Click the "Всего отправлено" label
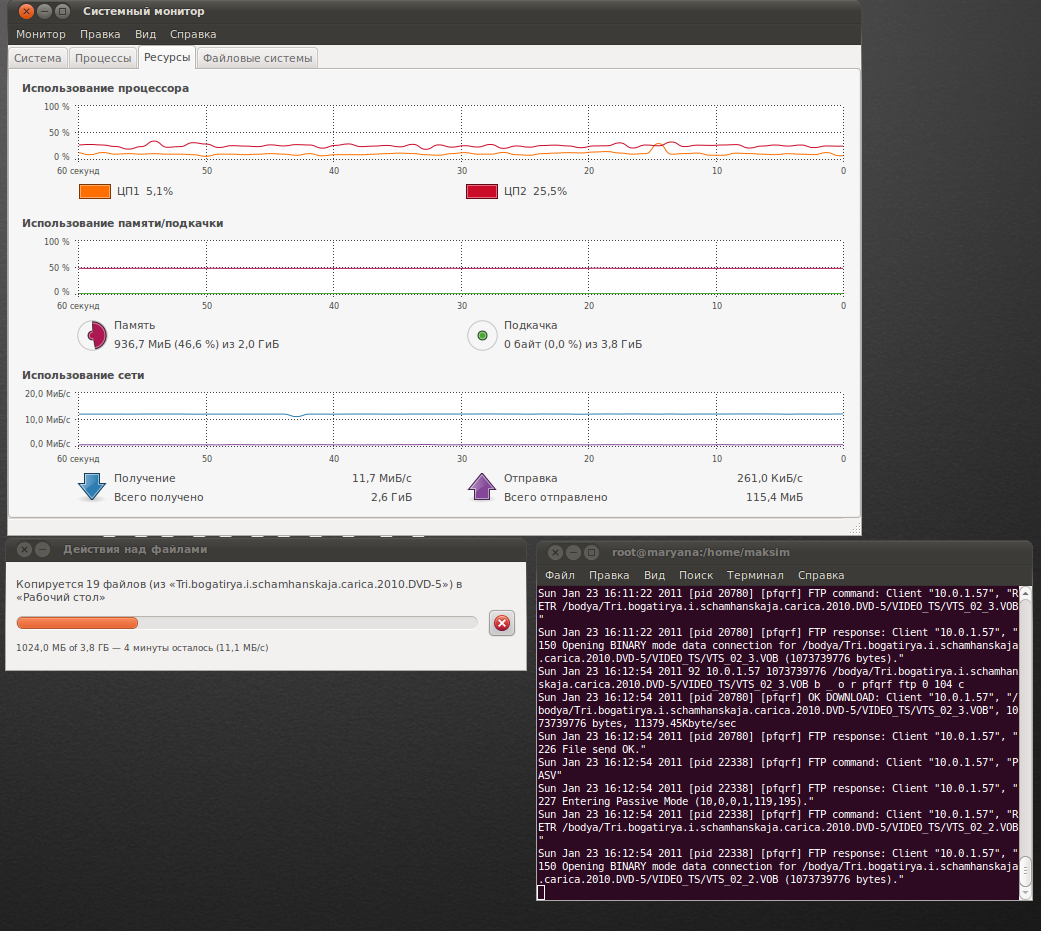The width and height of the screenshot is (1041, 931). point(556,497)
